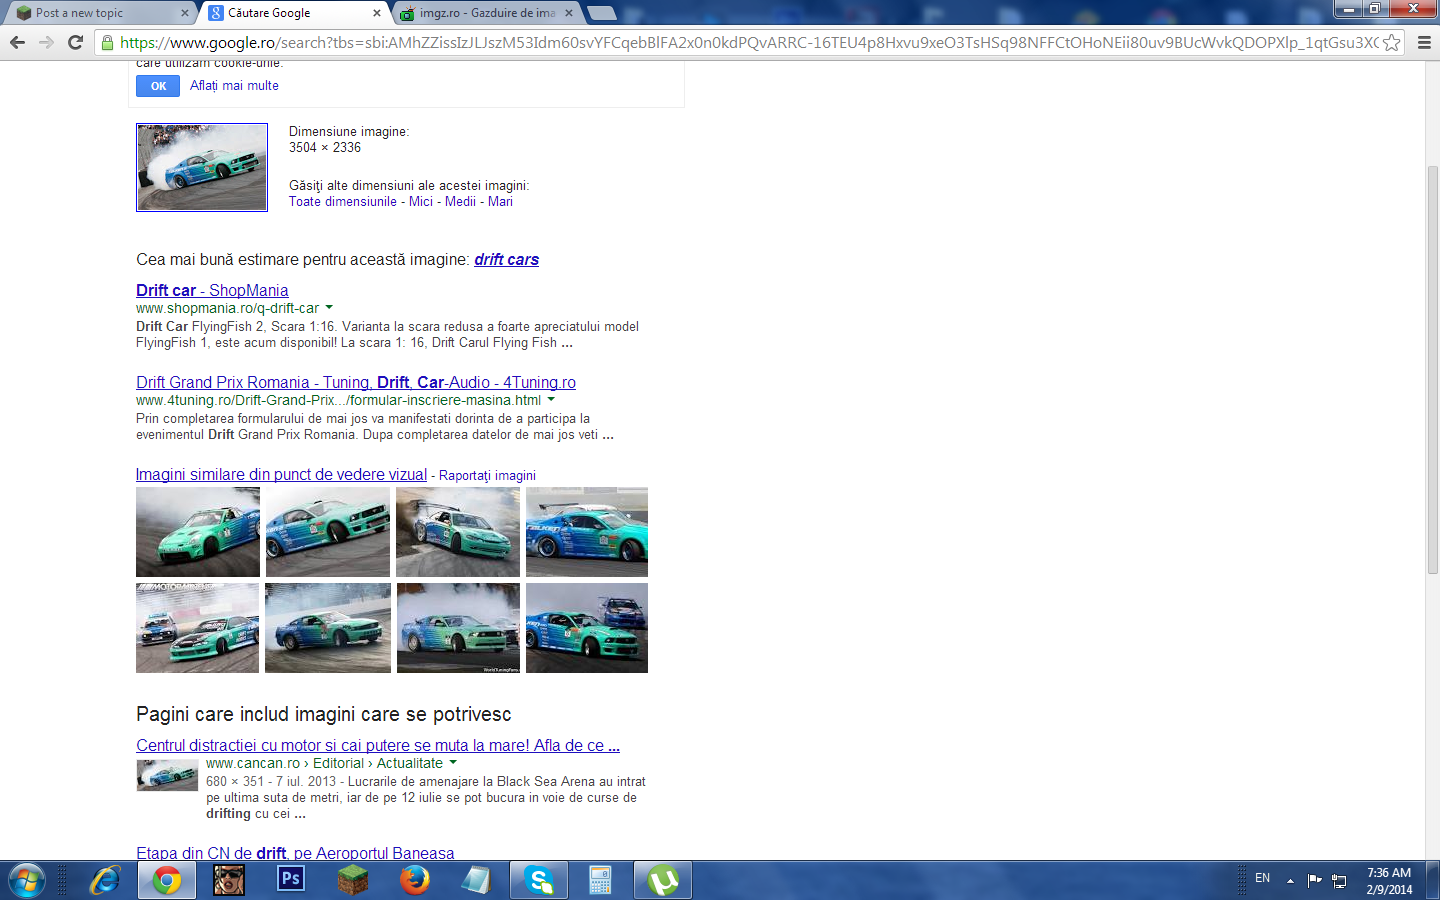The width and height of the screenshot is (1440, 900).
Task: Open the face avatar taskbar app
Action: (x=229, y=880)
